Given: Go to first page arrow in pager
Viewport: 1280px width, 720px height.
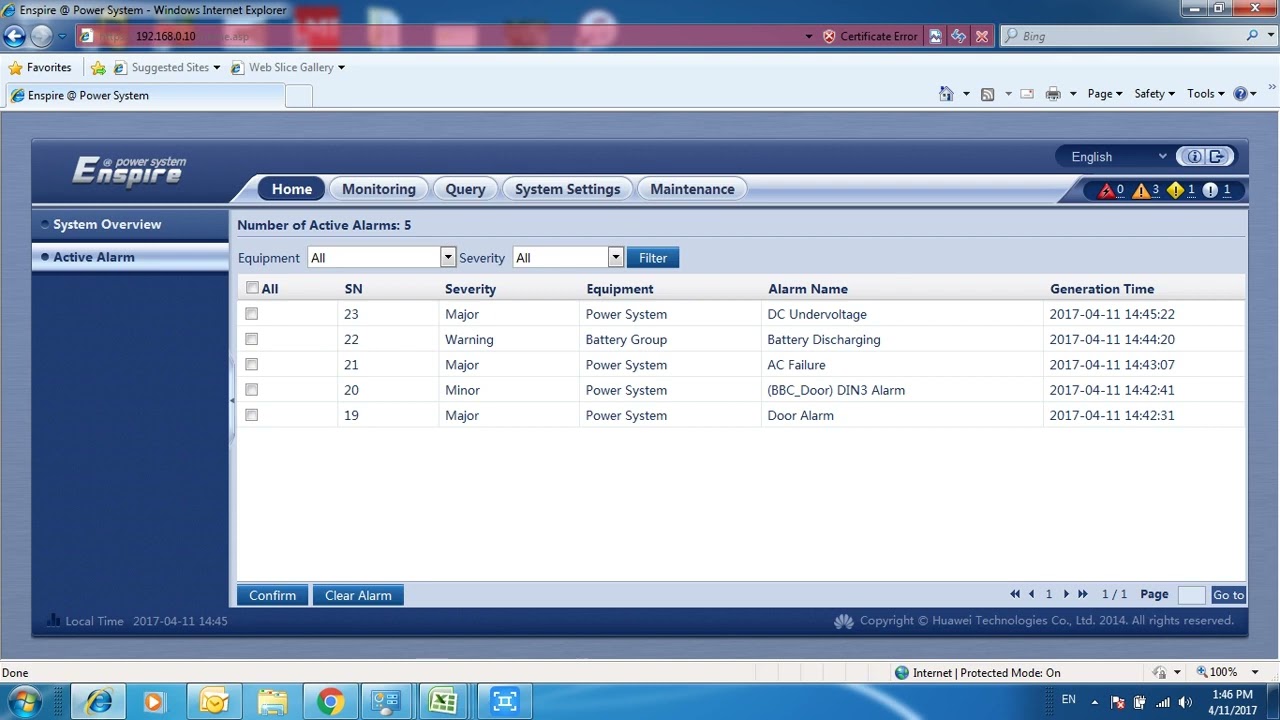Looking at the screenshot, I should click(x=1015, y=594).
